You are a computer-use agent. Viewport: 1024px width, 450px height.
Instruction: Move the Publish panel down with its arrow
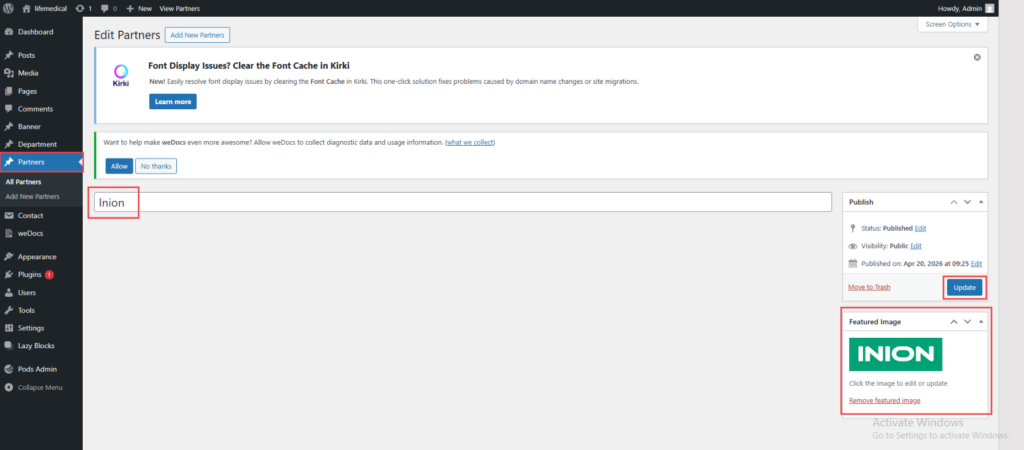[967, 202]
